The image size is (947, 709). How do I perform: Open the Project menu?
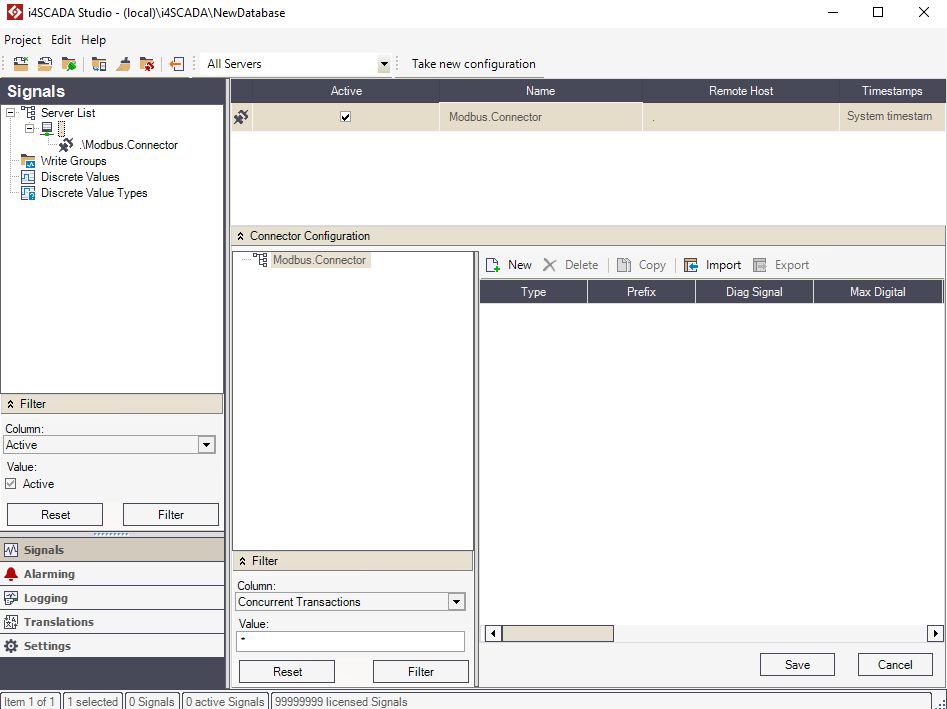[x=22, y=40]
